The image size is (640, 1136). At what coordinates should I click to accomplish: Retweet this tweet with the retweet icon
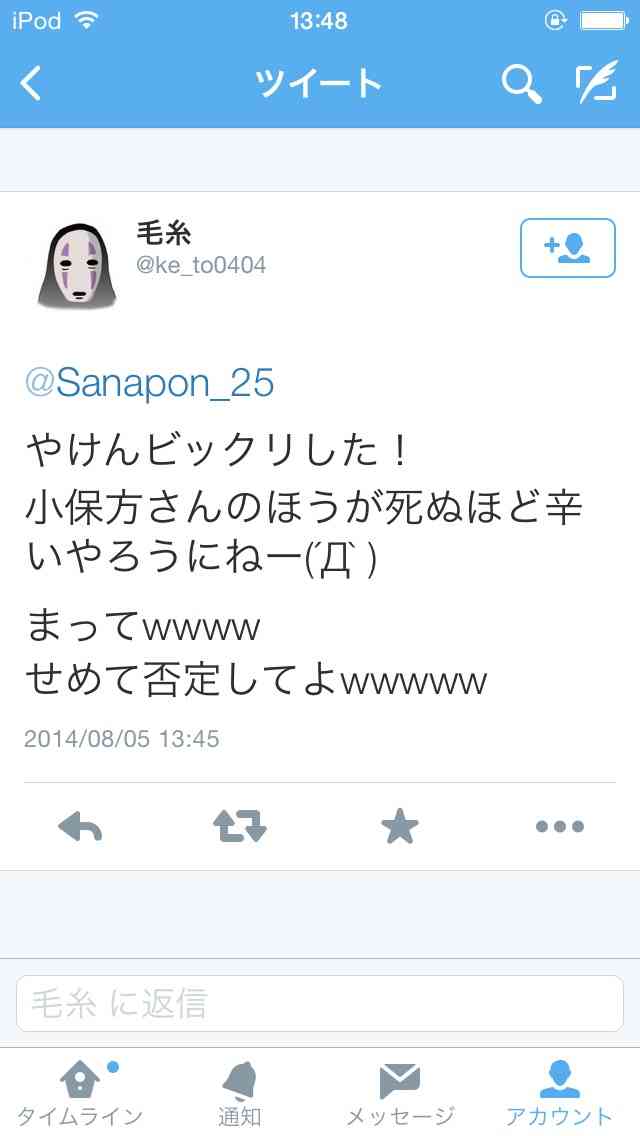(240, 827)
